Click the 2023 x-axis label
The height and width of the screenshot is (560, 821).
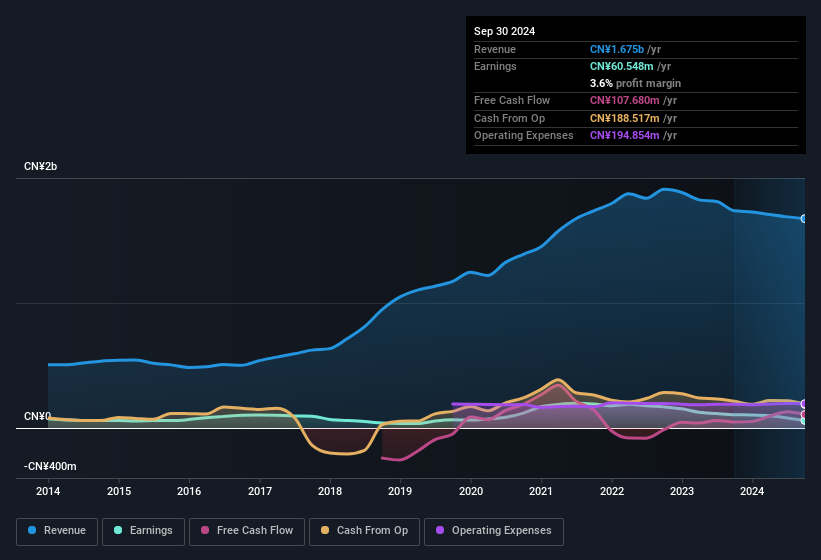tap(682, 491)
